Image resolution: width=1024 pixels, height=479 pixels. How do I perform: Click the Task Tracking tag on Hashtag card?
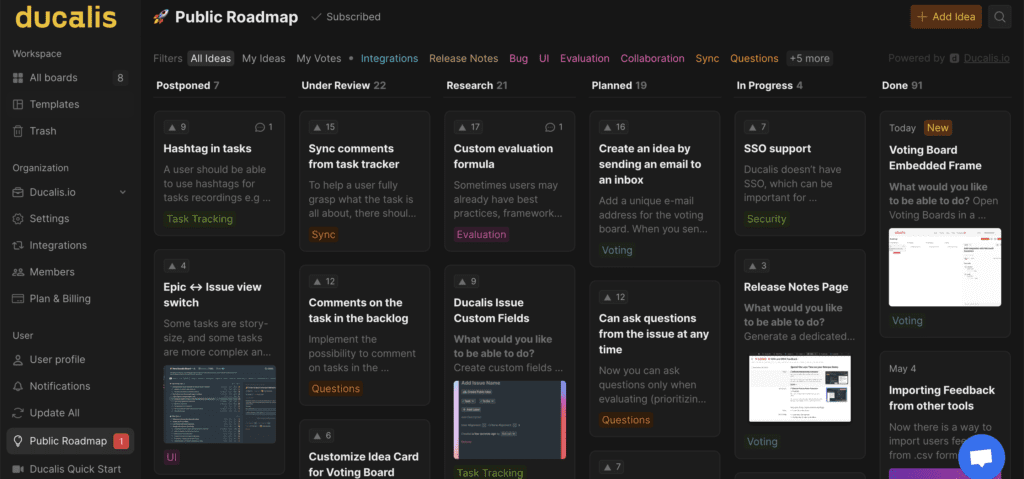199,219
